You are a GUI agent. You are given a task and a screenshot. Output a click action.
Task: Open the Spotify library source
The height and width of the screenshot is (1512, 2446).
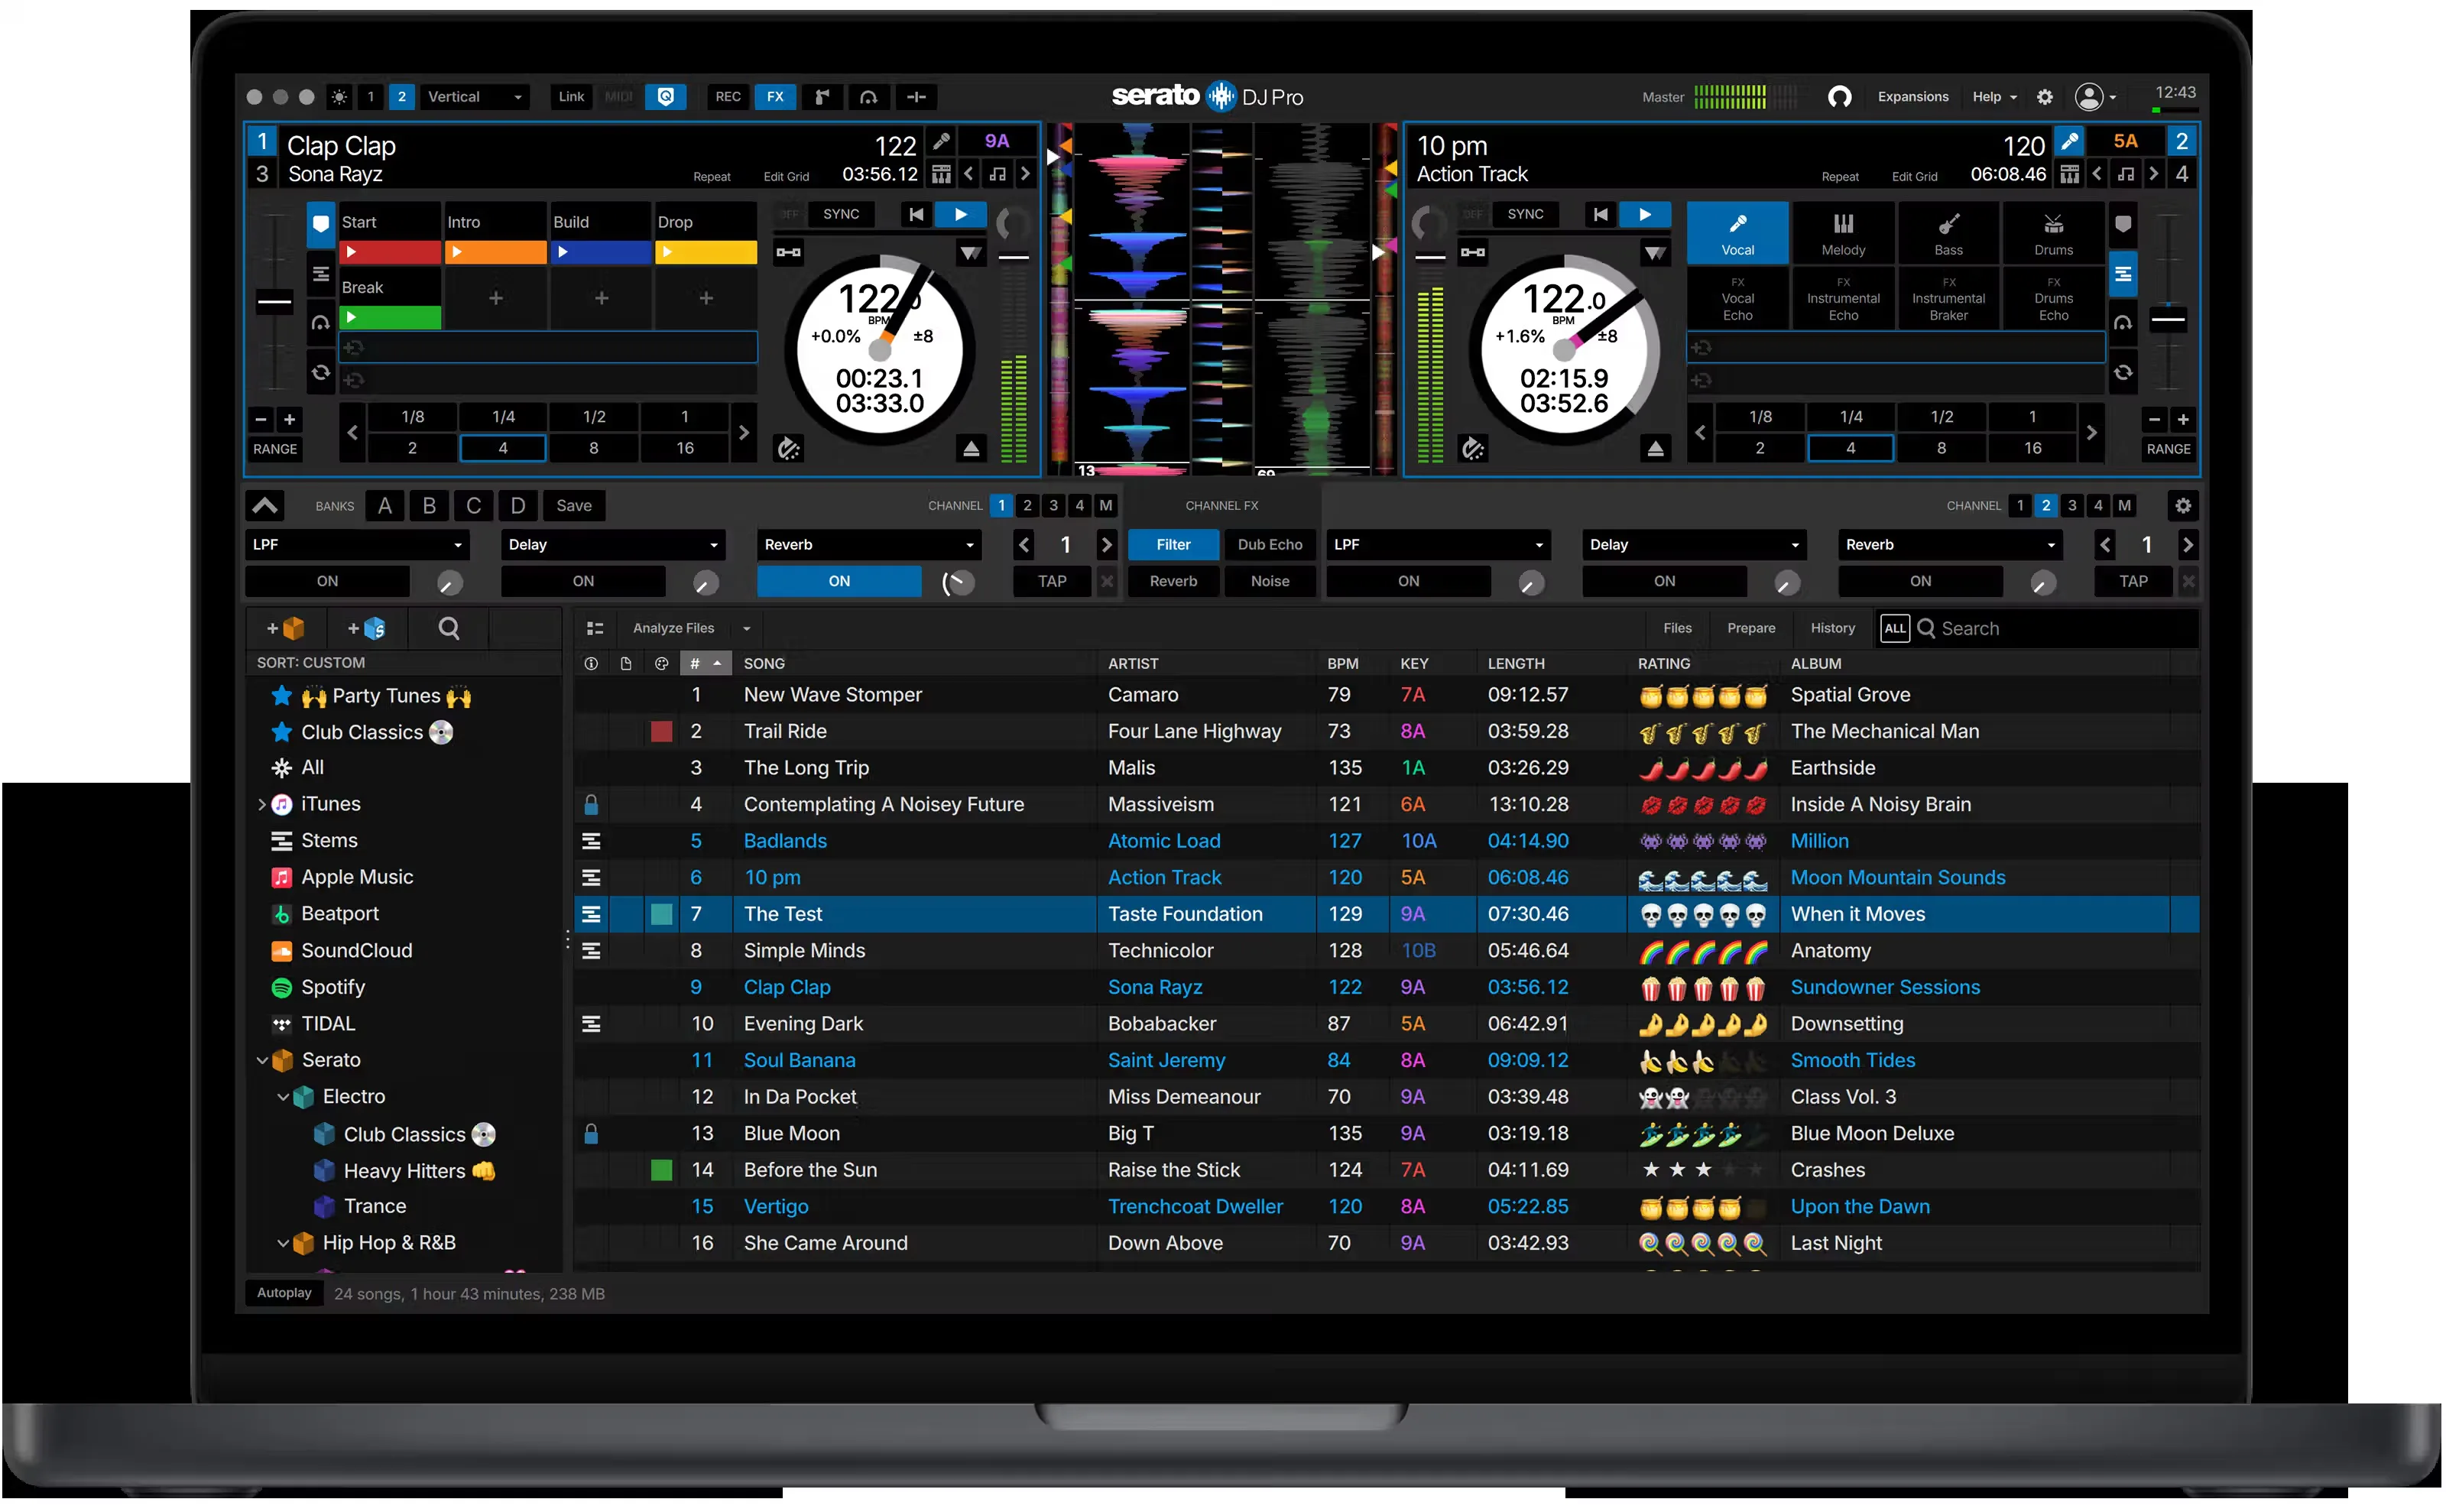point(318,987)
